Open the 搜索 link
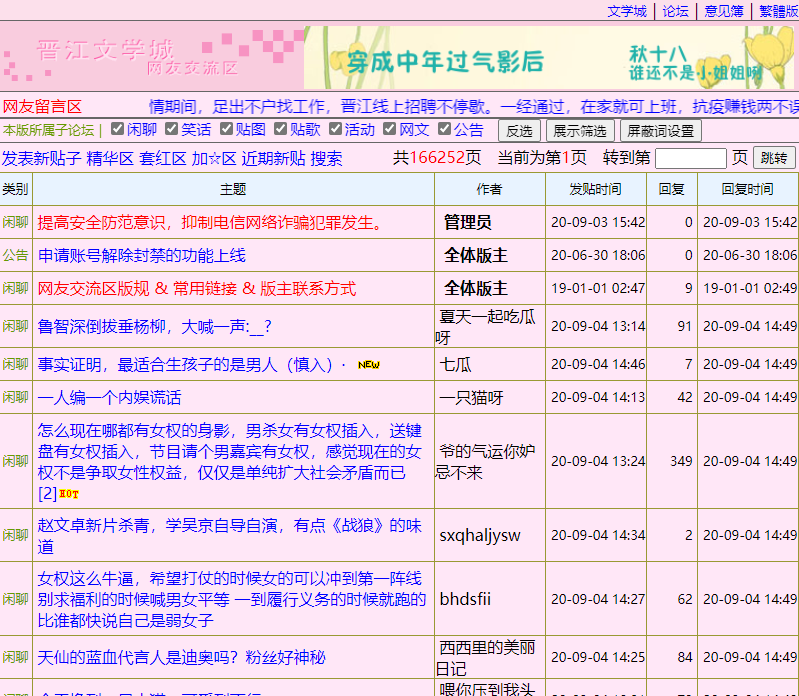Screen dimensions: 799x696 pos(326,158)
